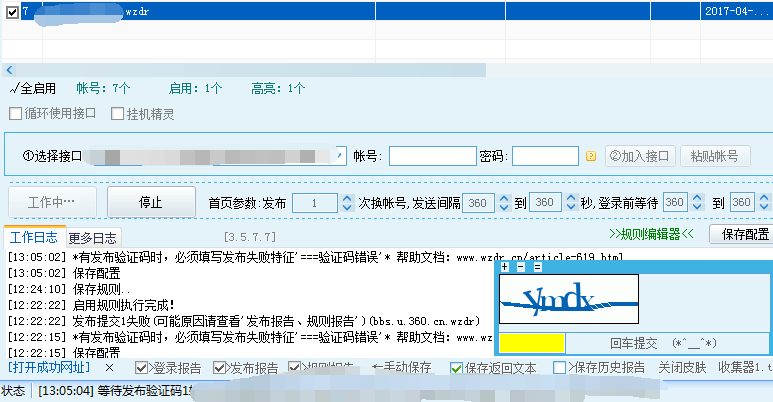This screenshot has height=402, width=773.
Task: Decrease the first 发送间隔 value down arrow
Action: [x=504, y=207]
